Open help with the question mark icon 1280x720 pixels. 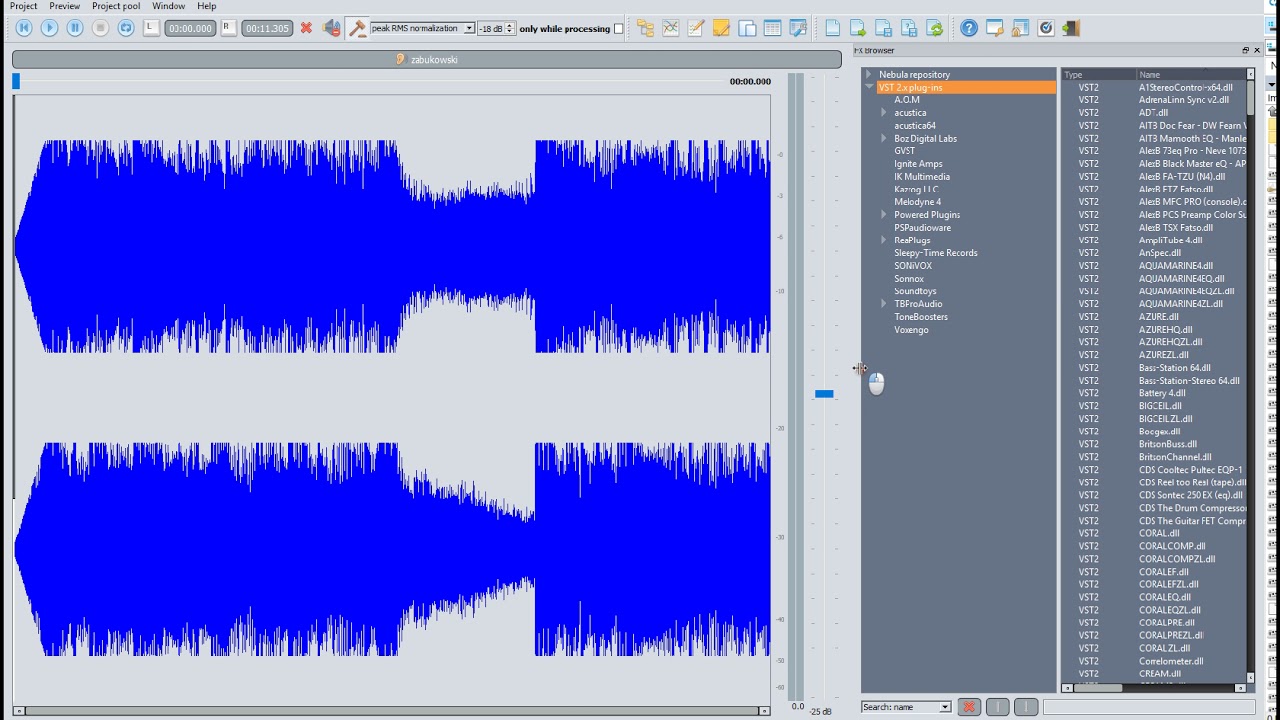[x=969, y=28]
